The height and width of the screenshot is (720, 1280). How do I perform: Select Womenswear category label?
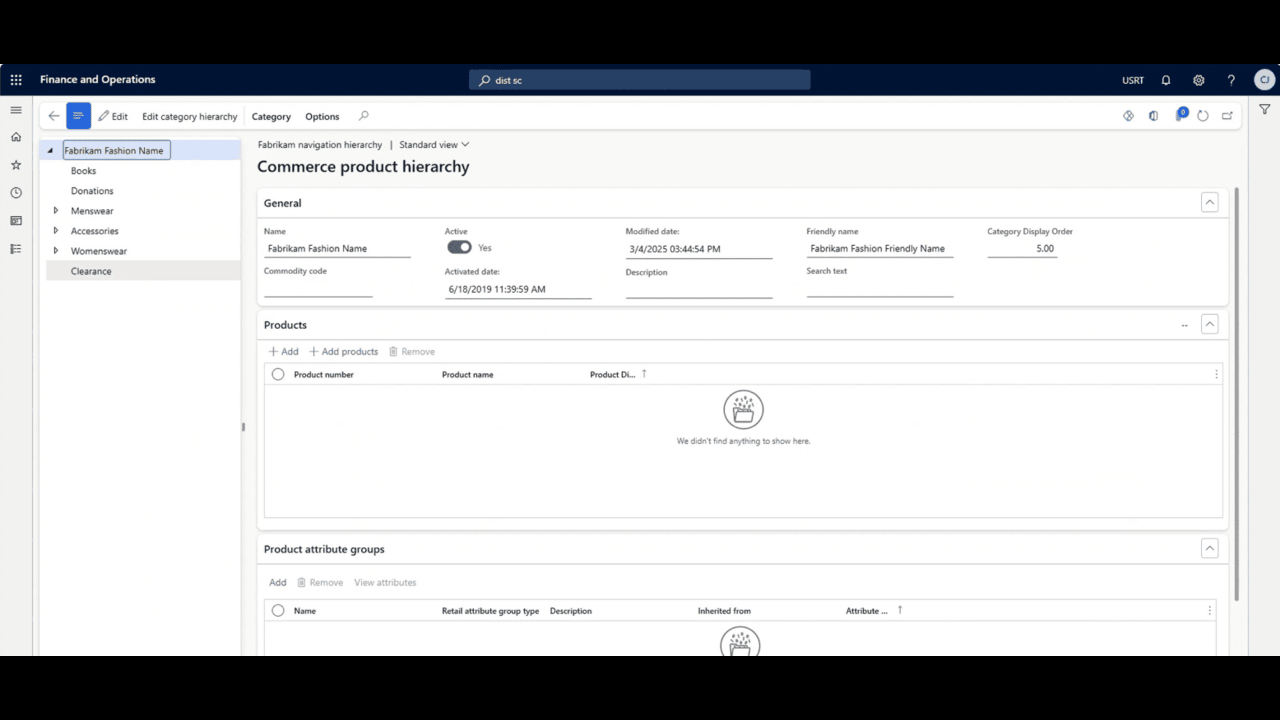coord(98,251)
